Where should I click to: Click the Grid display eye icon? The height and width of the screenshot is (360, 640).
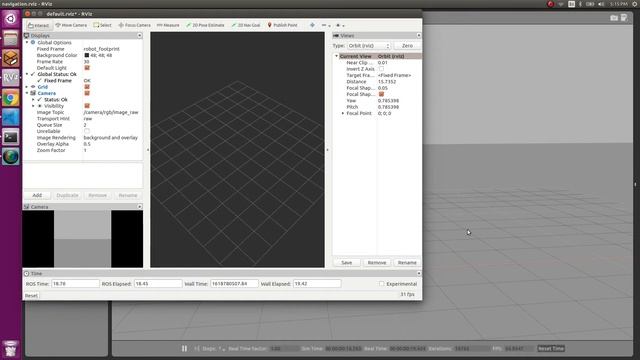point(33,87)
